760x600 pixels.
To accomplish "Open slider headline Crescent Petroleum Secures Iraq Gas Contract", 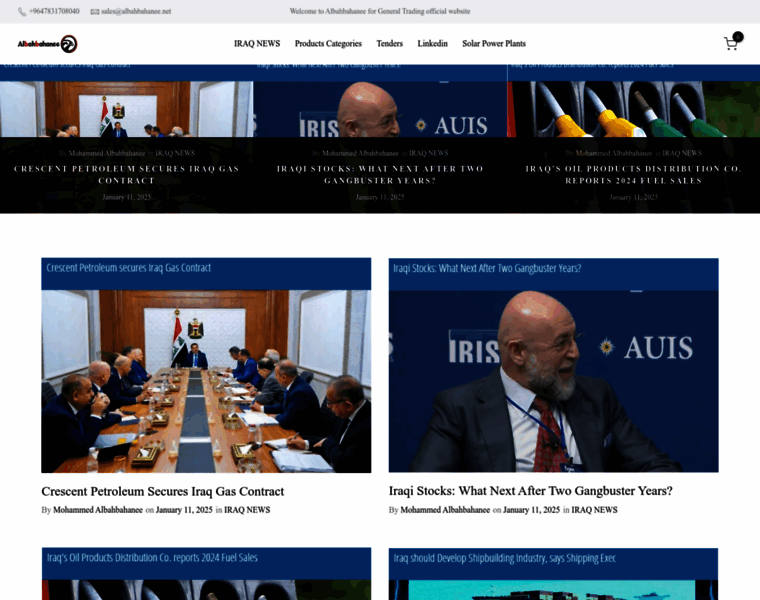I will pyautogui.click(x=127, y=174).
